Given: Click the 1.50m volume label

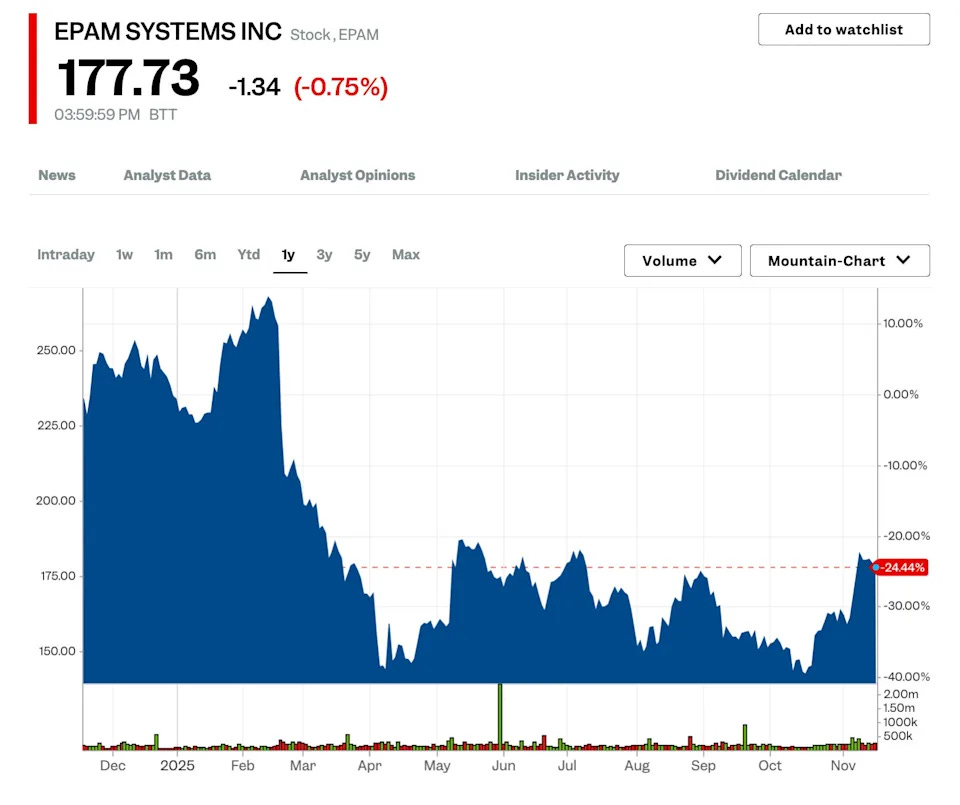Looking at the screenshot, I should click(899, 708).
